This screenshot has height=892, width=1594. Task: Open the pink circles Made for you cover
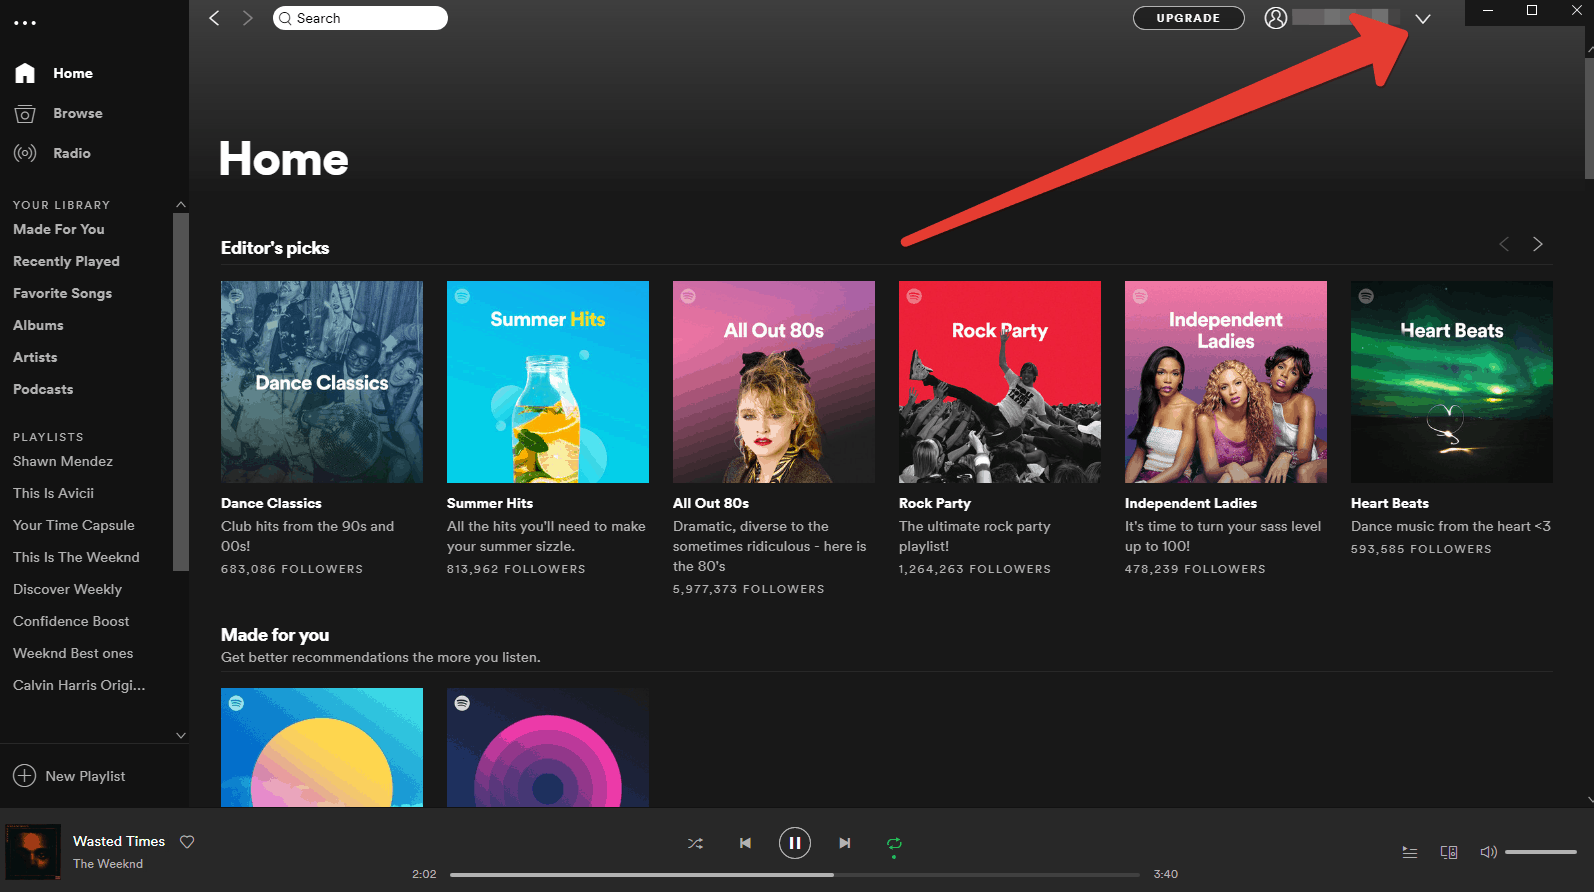click(548, 747)
